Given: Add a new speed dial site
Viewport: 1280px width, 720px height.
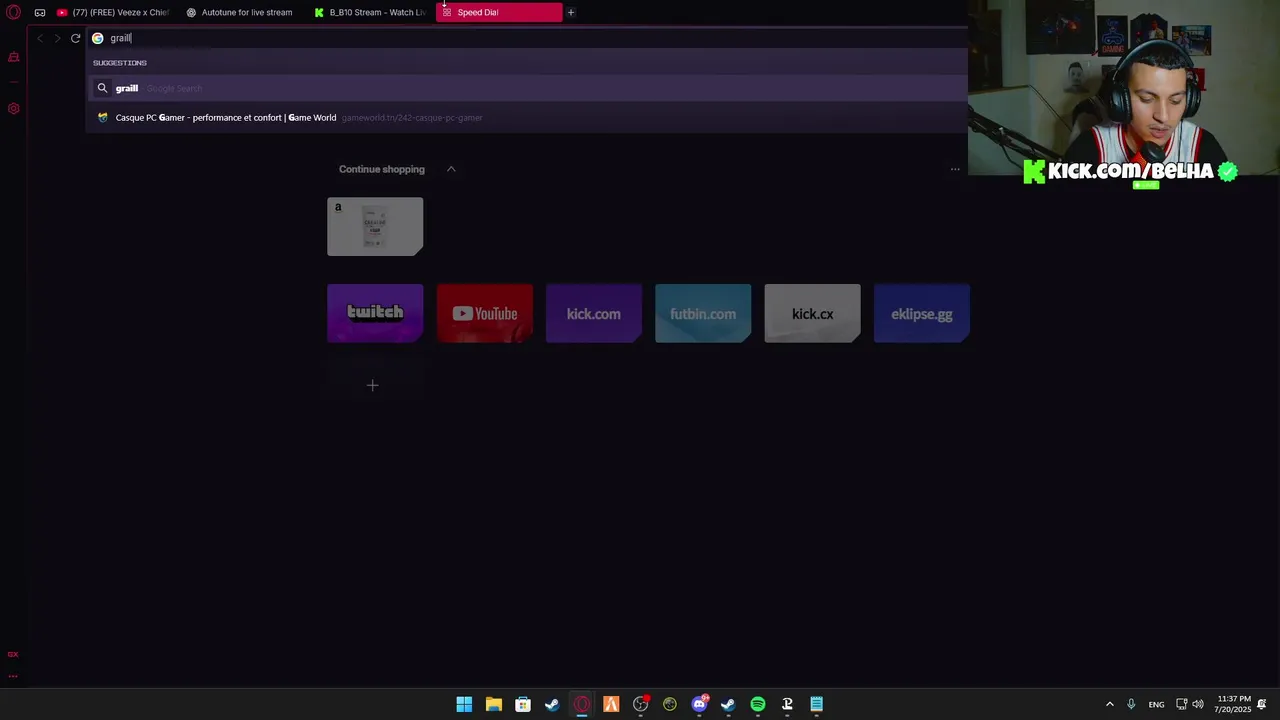Looking at the screenshot, I should 373,385.
